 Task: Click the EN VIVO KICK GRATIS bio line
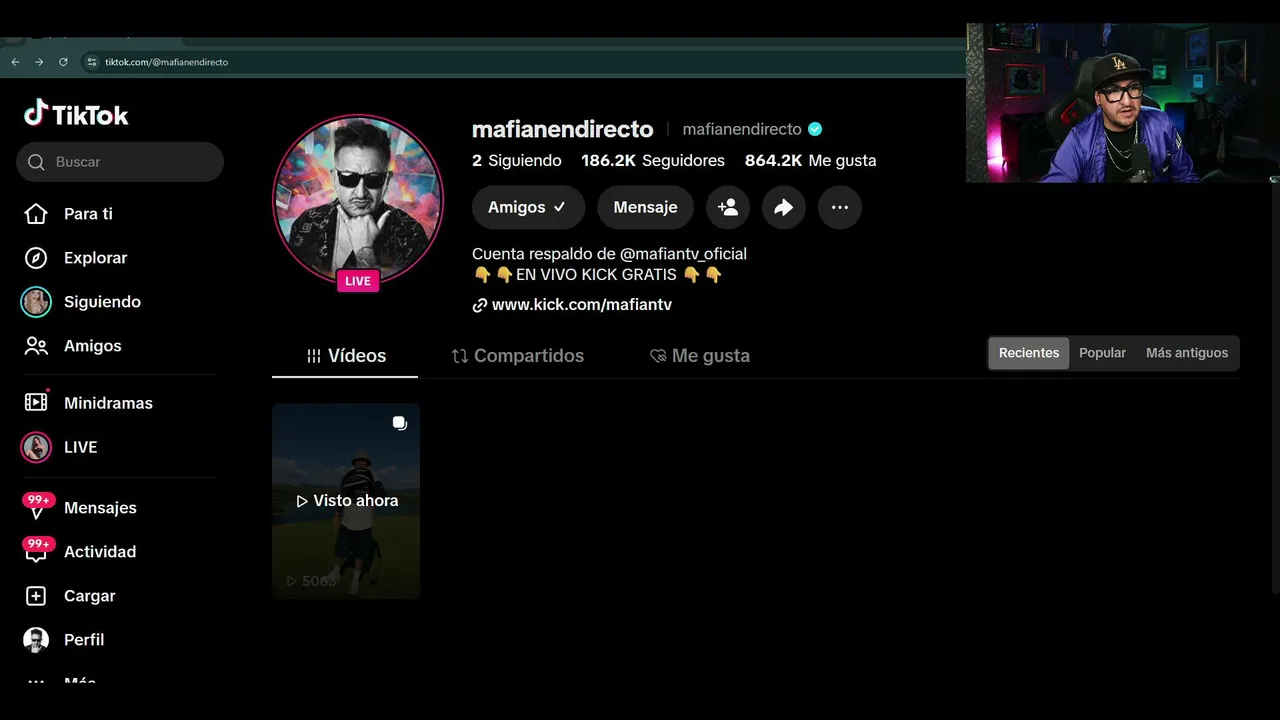597,274
